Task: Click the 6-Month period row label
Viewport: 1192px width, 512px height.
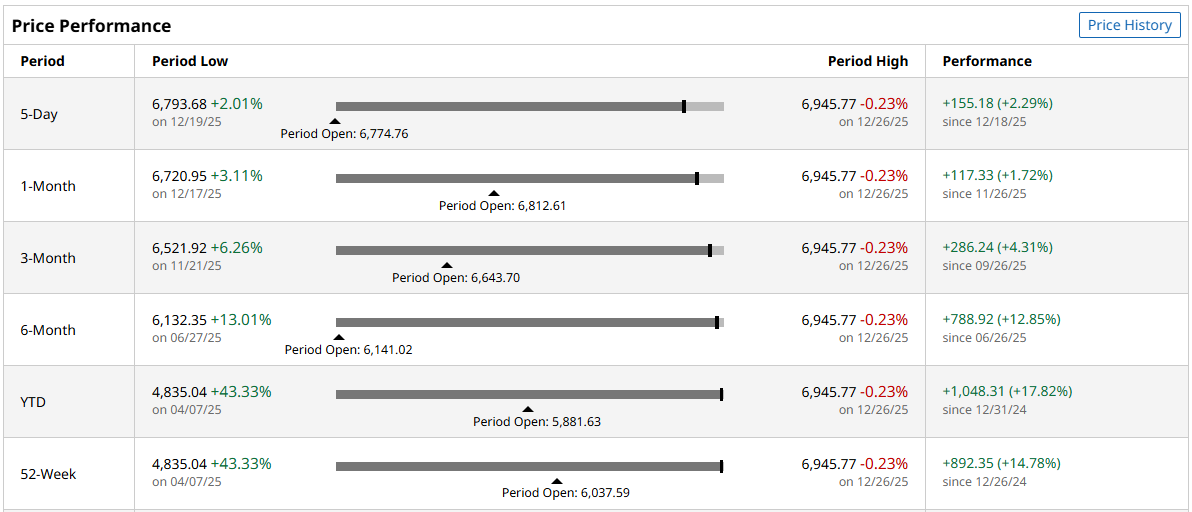Action: pos(48,330)
